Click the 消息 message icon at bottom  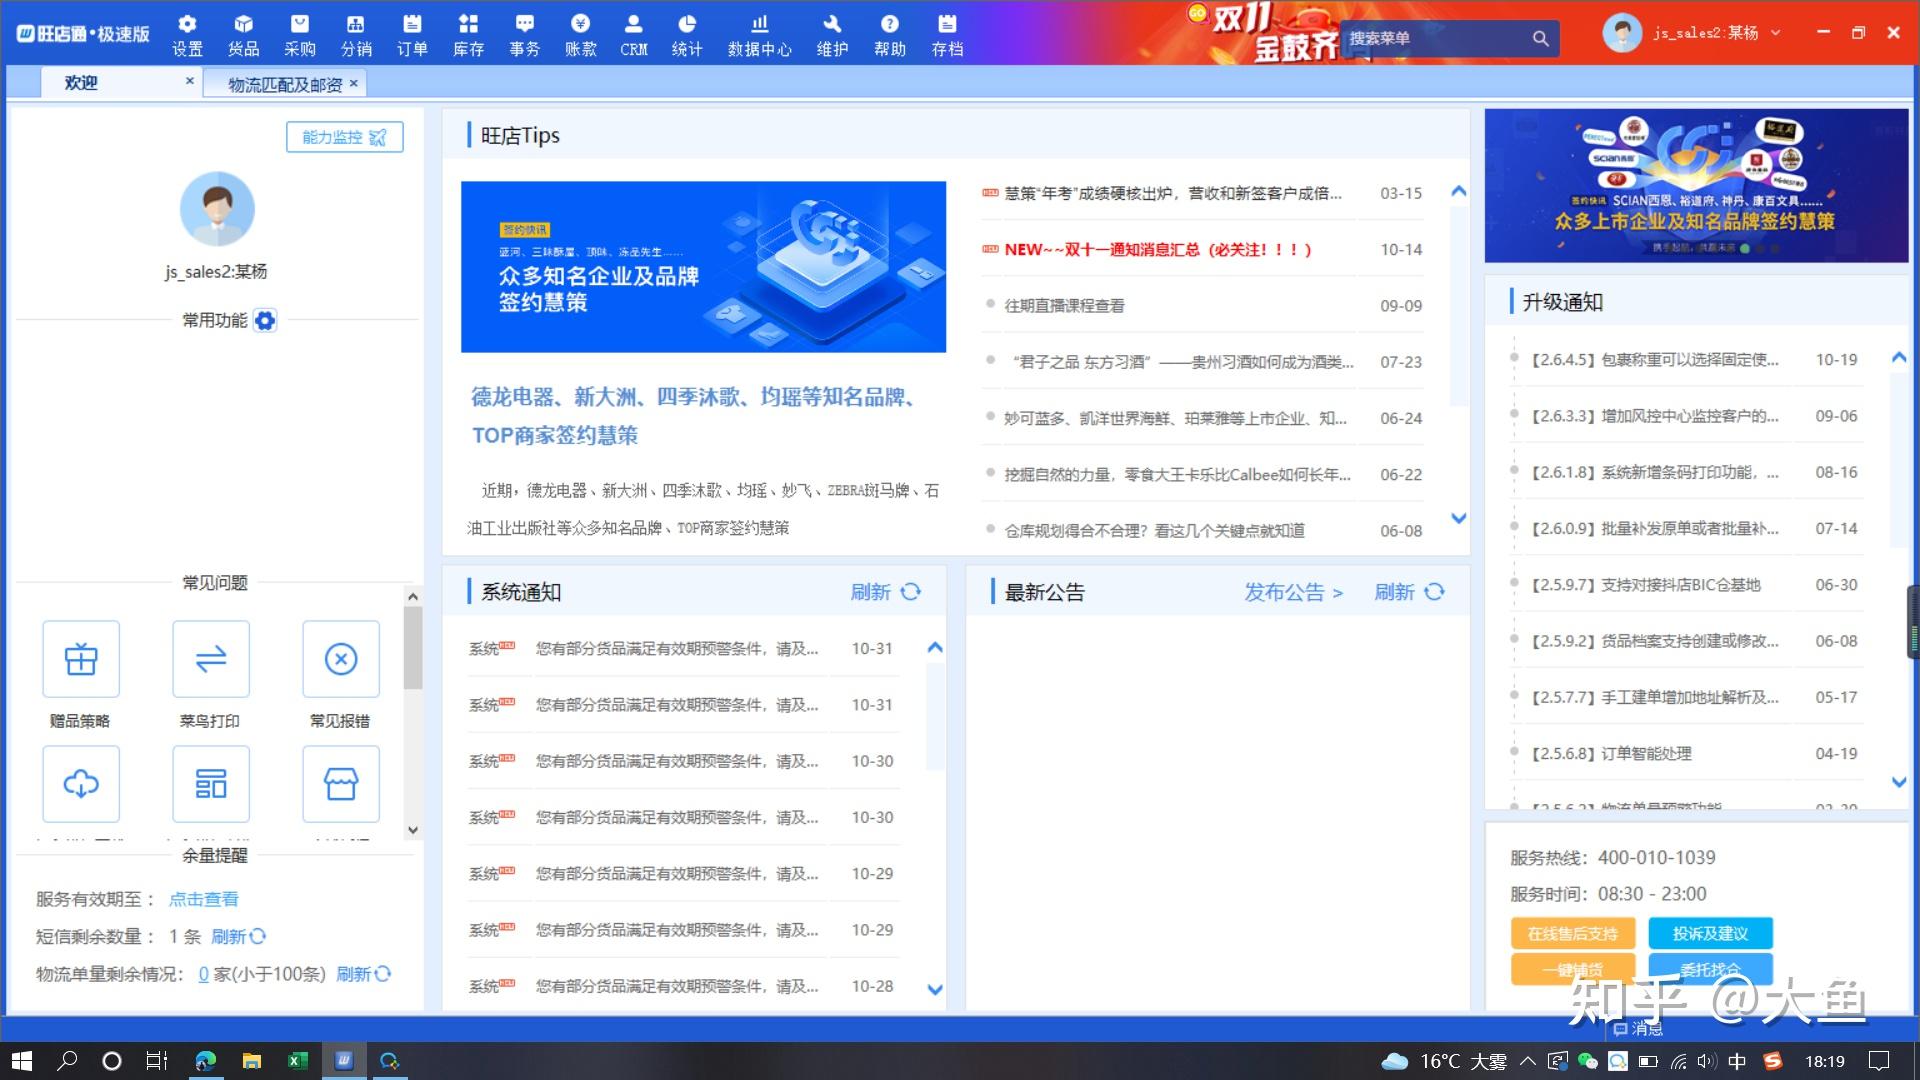1637,1029
